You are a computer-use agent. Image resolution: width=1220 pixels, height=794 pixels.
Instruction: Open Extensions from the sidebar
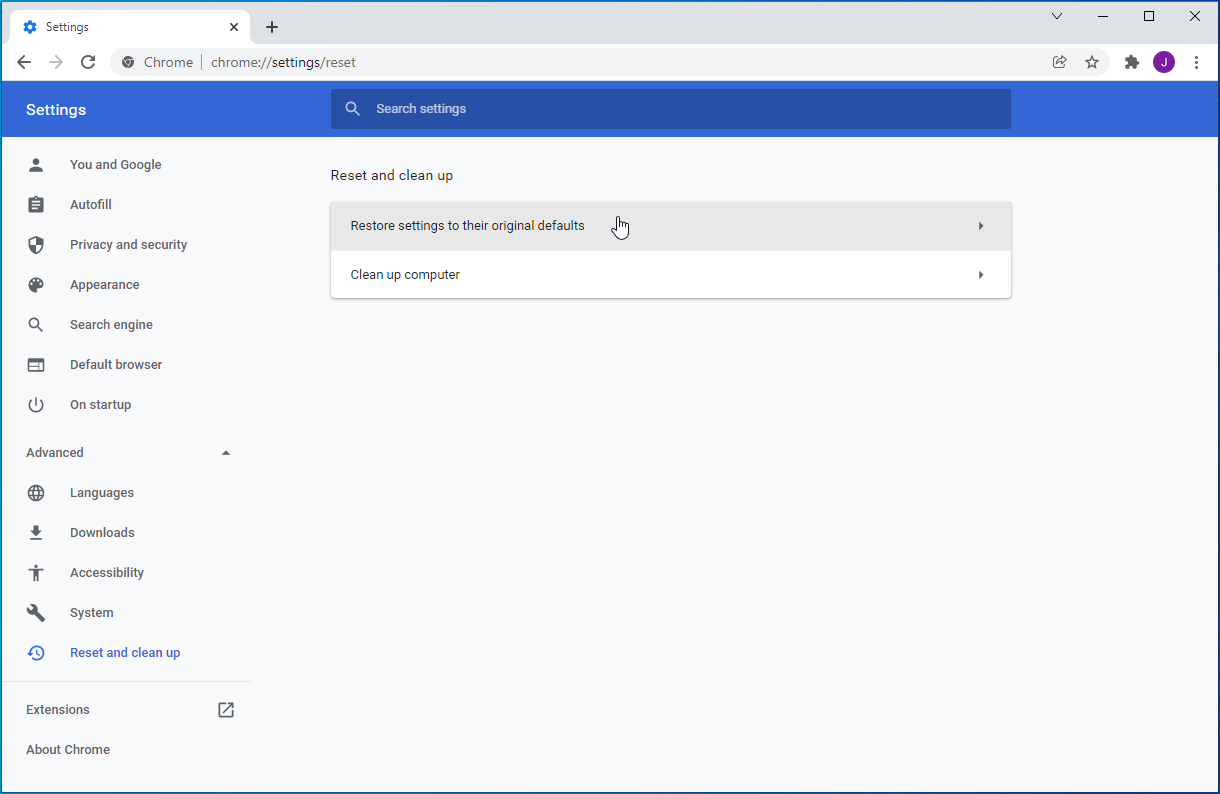pos(57,709)
